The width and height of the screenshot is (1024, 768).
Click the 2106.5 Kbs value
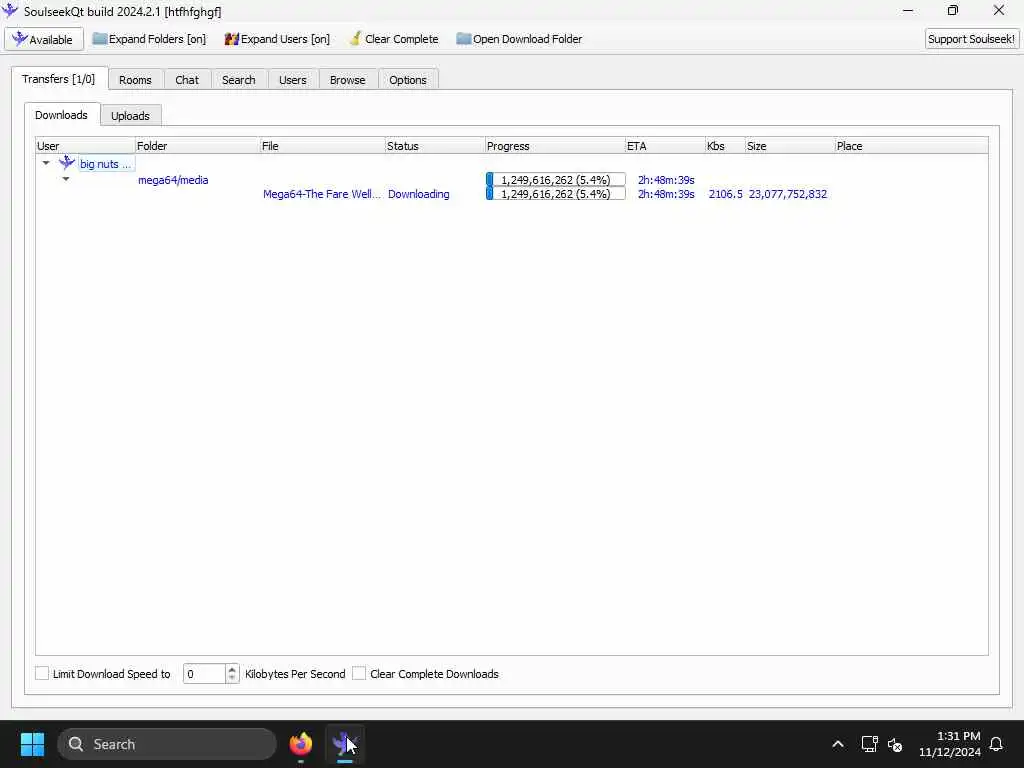726,194
